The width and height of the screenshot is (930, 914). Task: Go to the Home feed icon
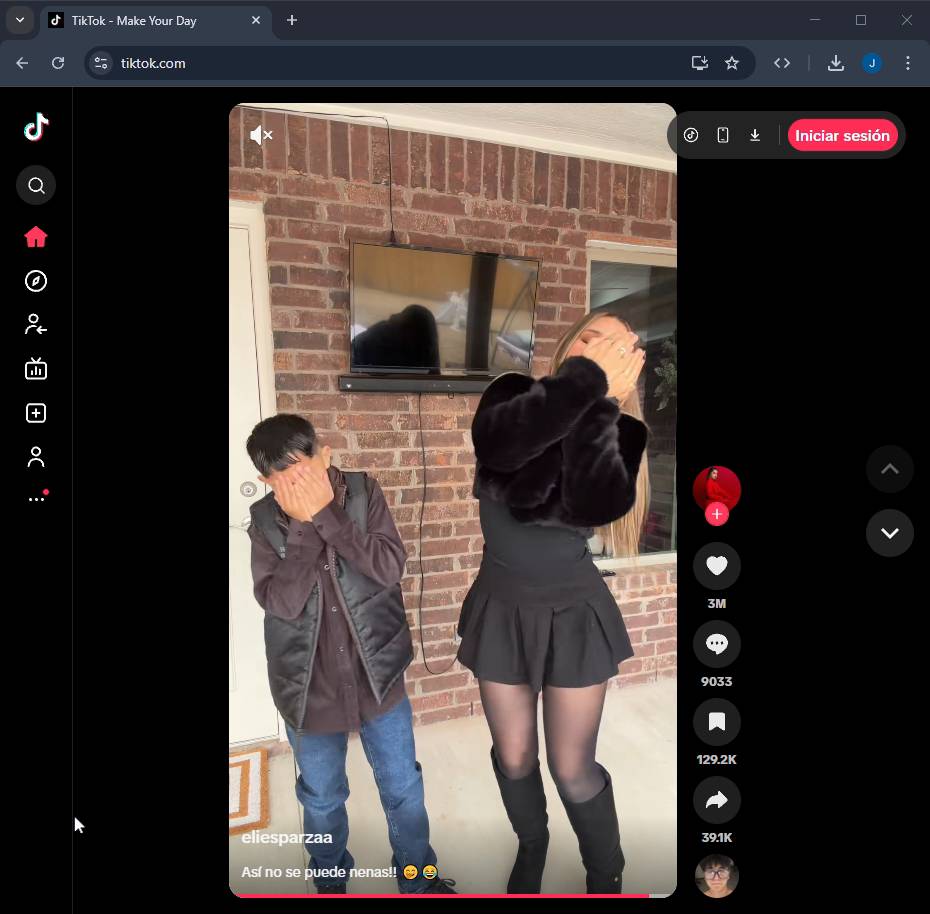36,237
